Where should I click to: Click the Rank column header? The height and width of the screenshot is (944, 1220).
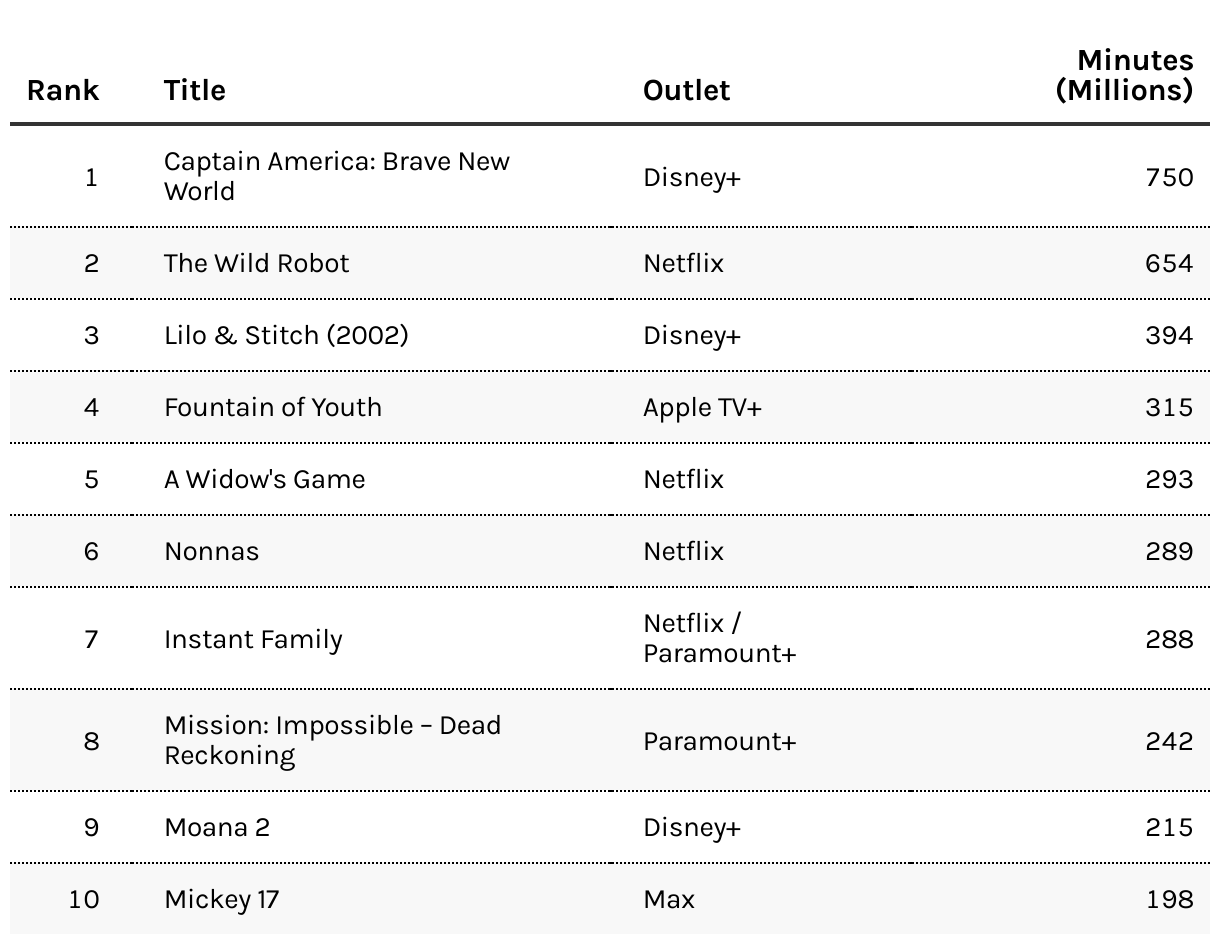(x=63, y=90)
